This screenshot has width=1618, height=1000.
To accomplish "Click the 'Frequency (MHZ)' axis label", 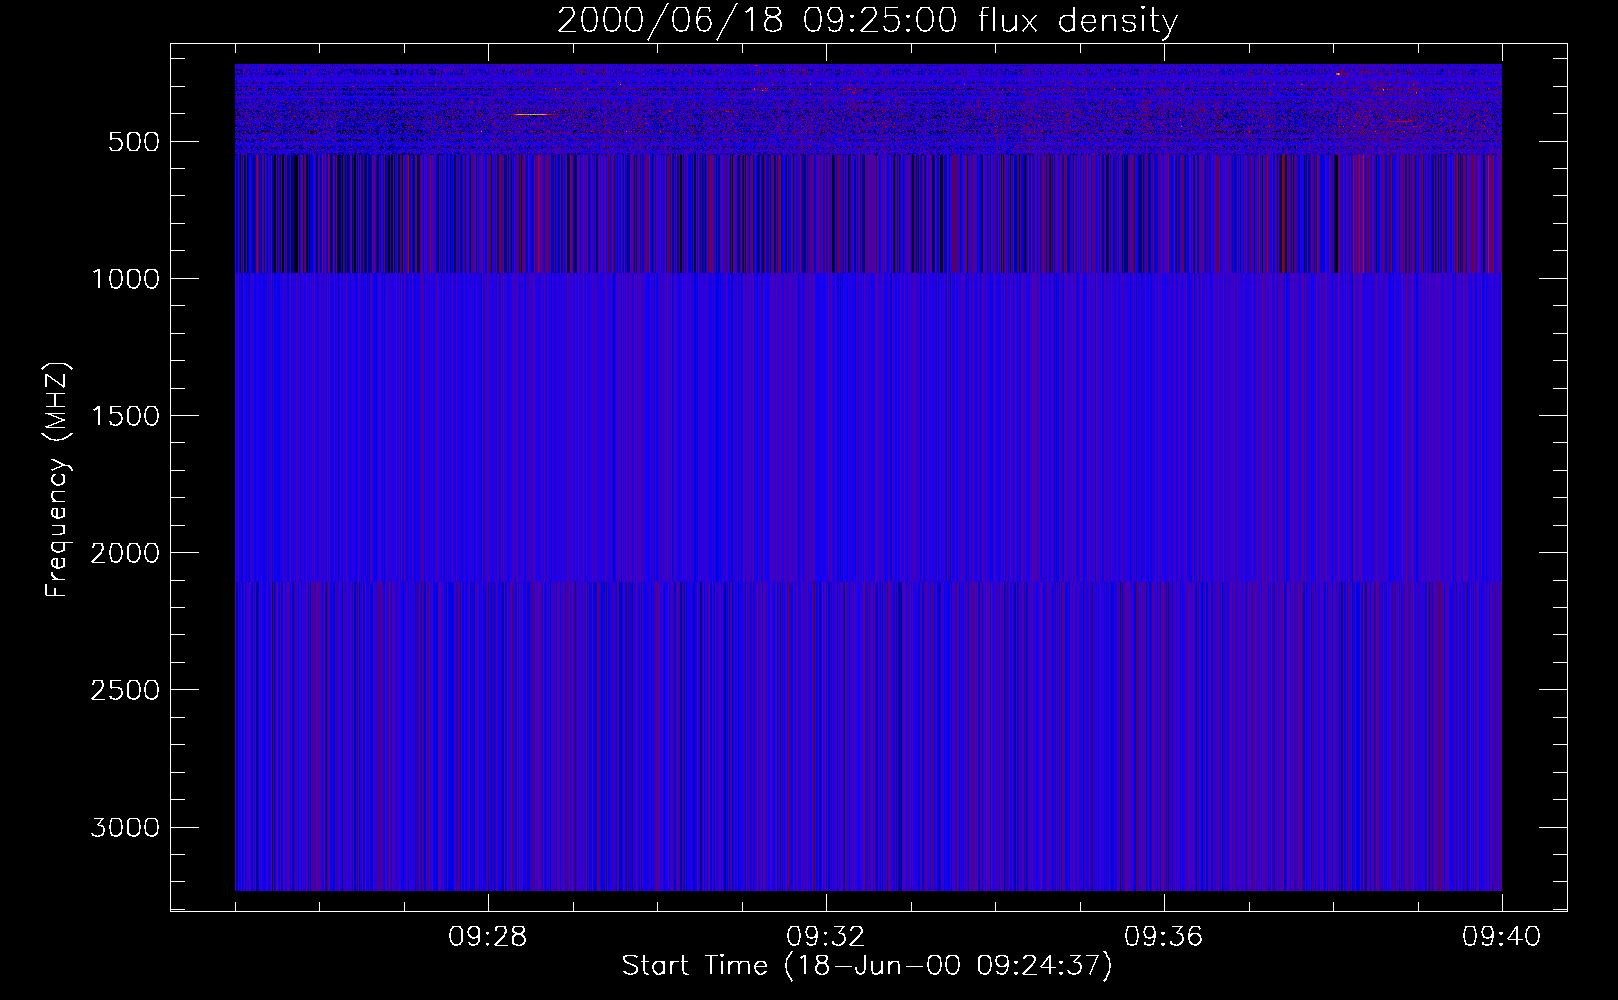I will pos(58,480).
